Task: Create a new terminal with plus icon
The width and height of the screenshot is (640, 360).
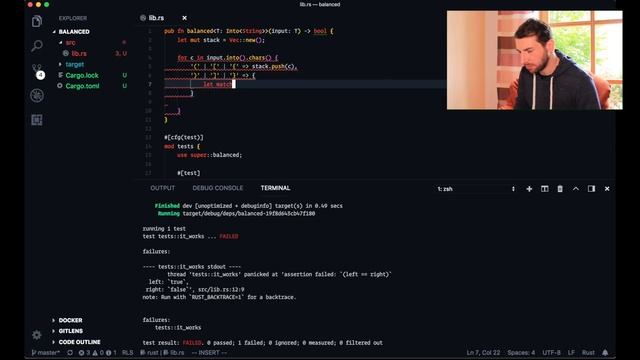Action: tap(529, 189)
